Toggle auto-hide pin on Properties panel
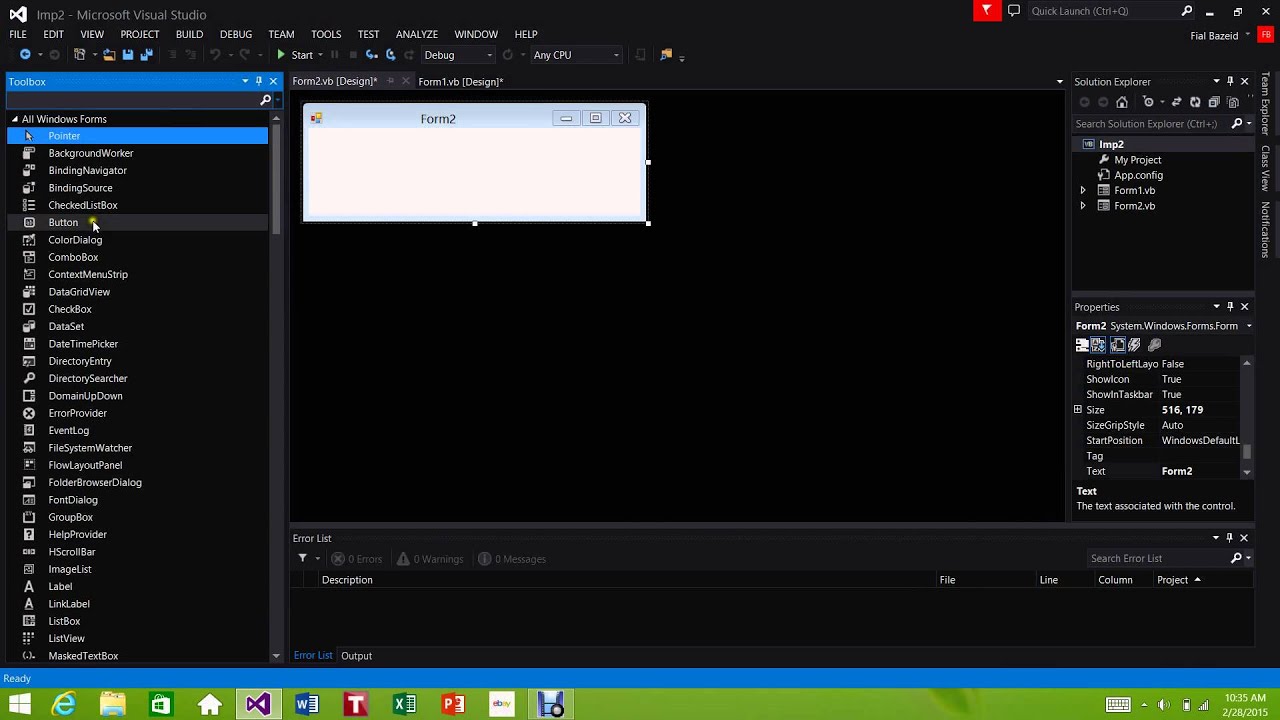 pyautogui.click(x=1230, y=306)
